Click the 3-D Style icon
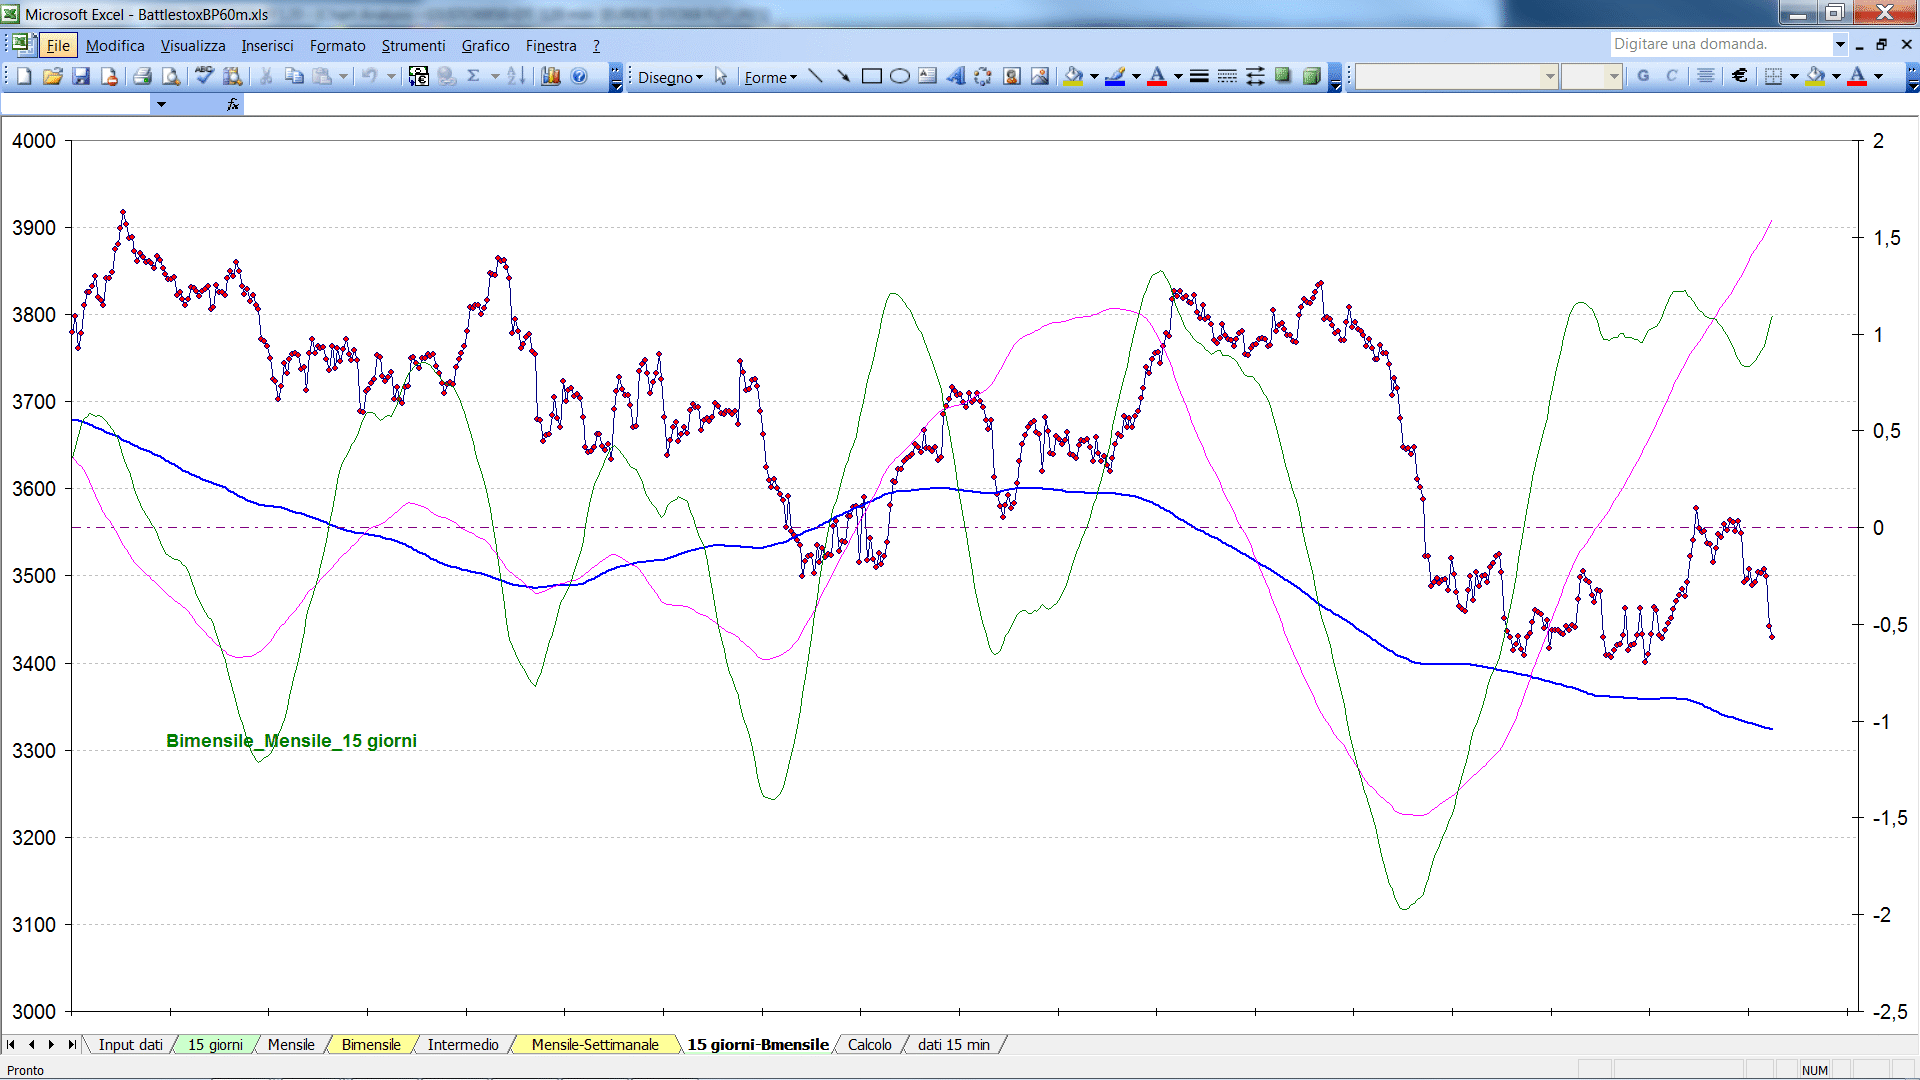 point(1311,76)
